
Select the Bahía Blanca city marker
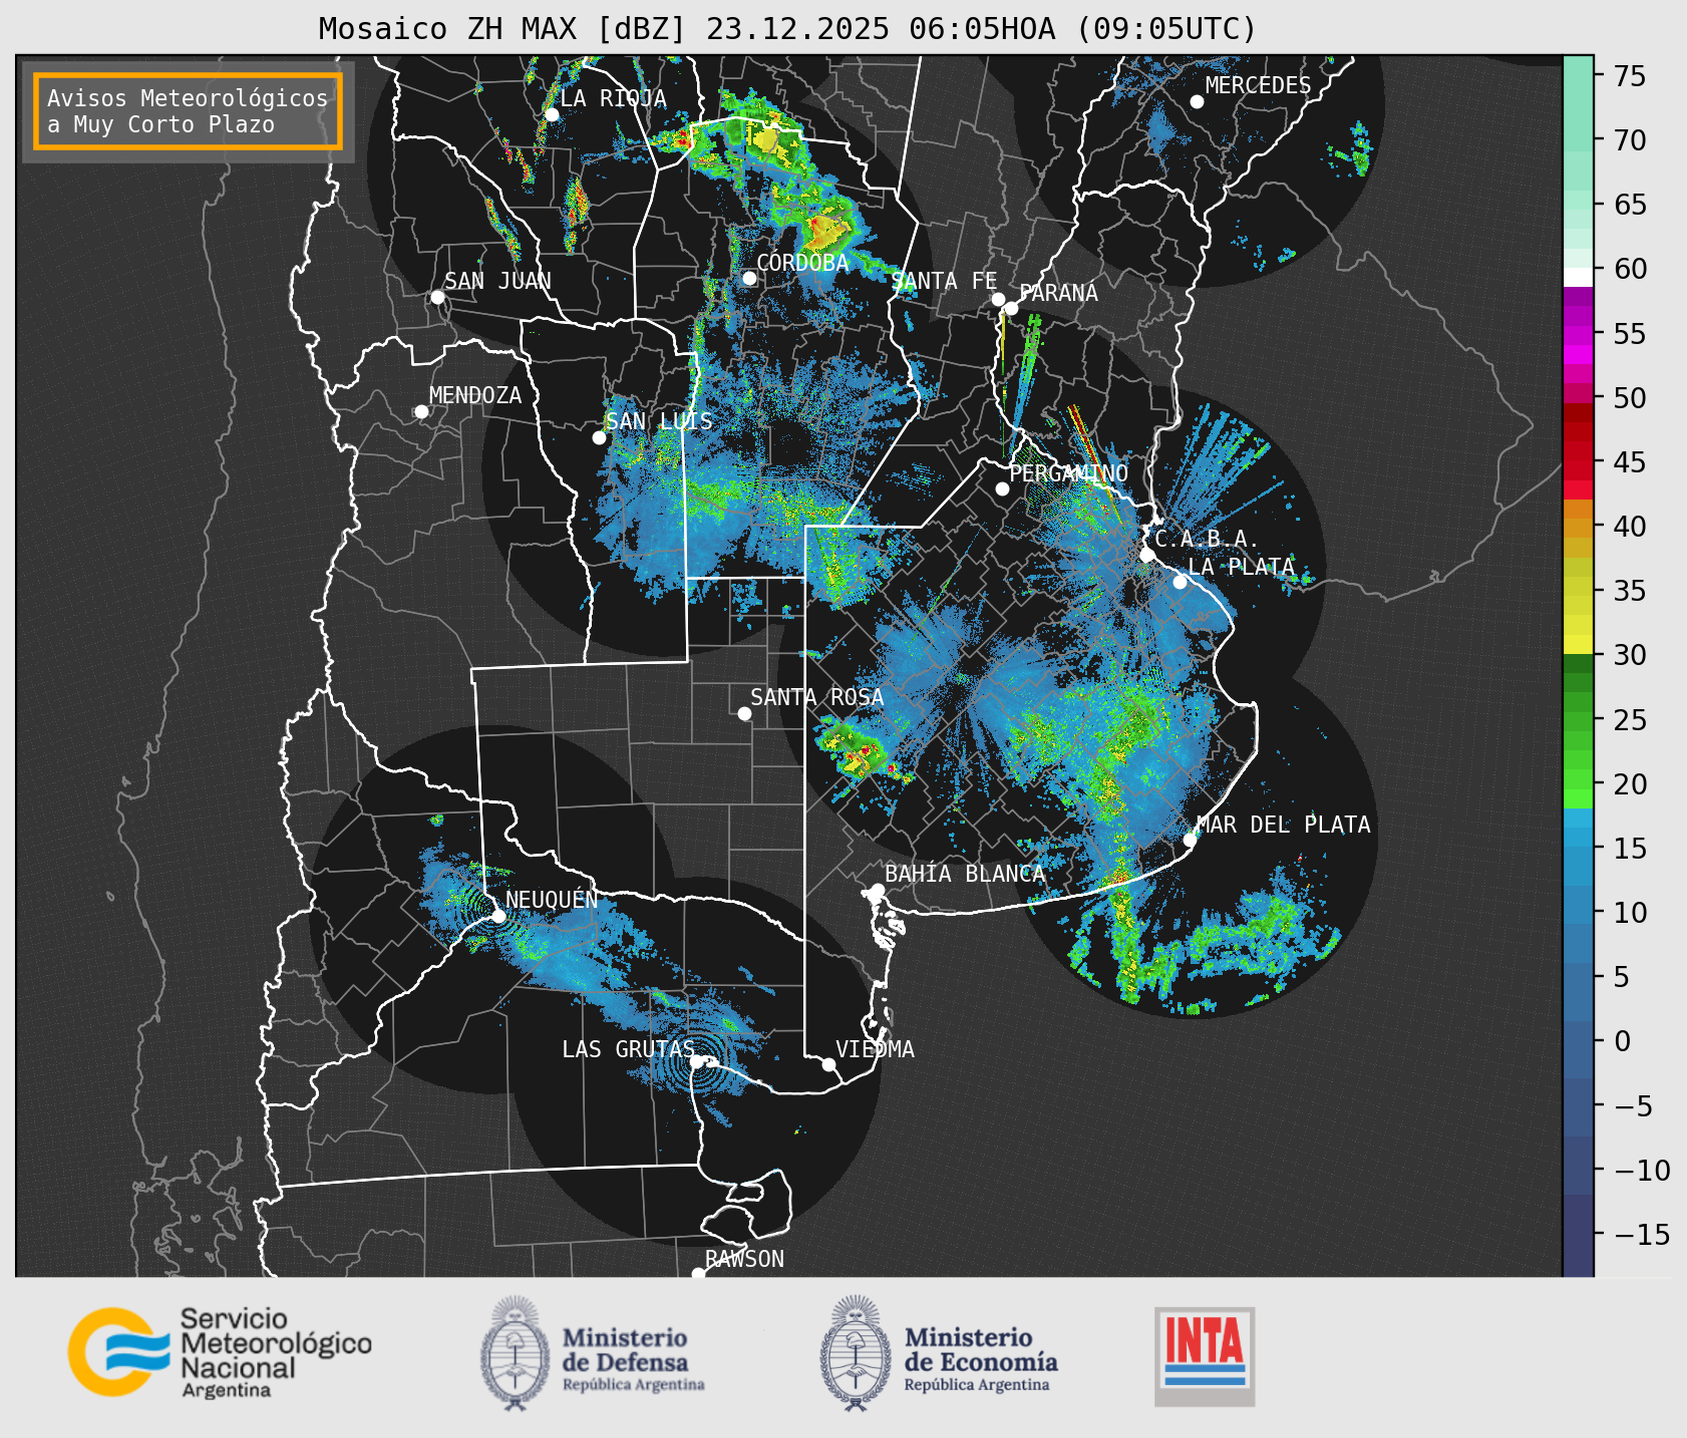(877, 890)
